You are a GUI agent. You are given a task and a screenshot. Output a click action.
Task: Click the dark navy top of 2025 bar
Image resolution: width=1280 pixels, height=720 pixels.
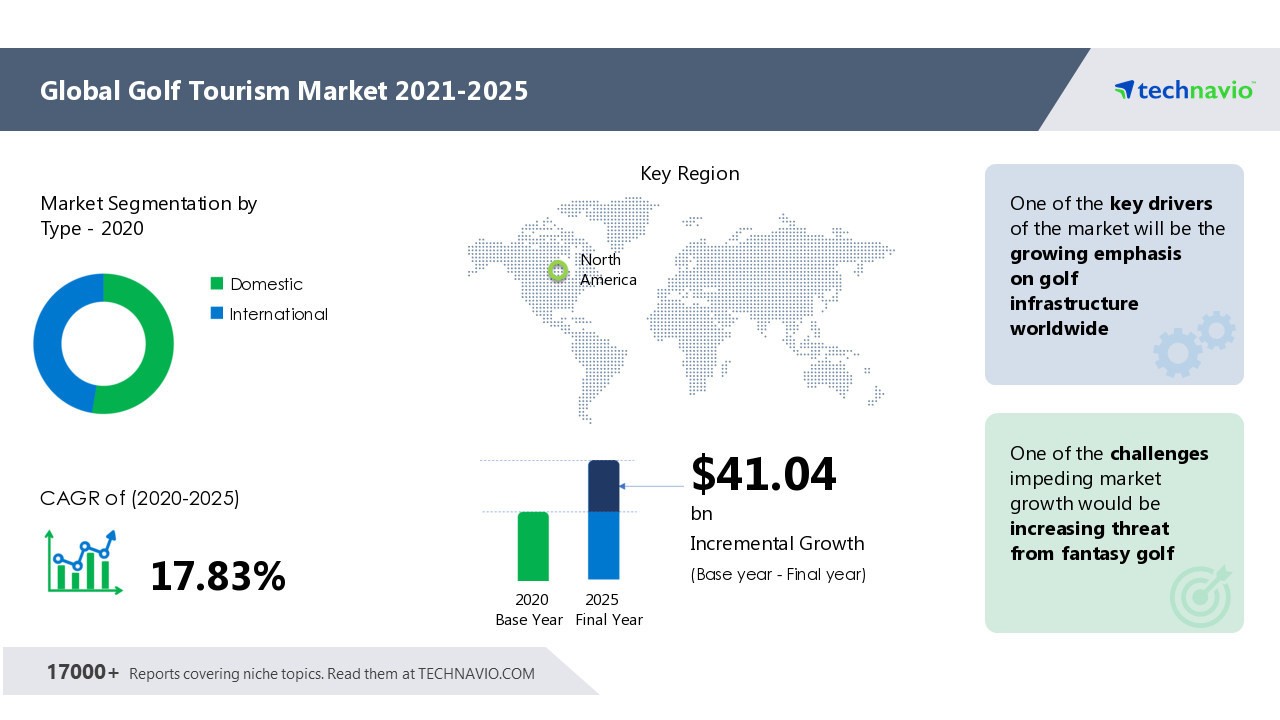point(603,485)
